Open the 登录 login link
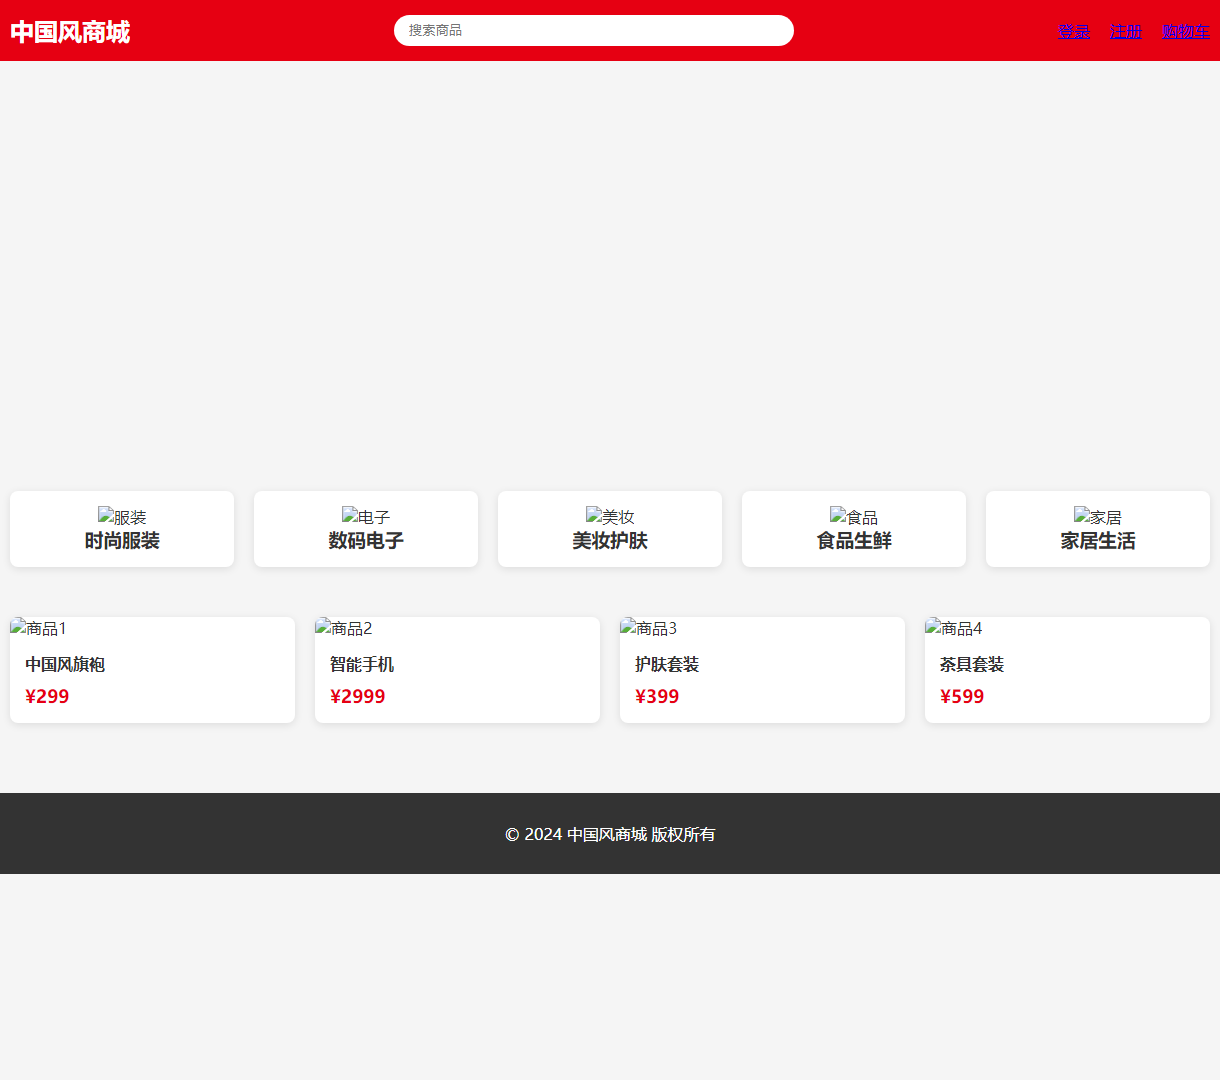 [1073, 31]
